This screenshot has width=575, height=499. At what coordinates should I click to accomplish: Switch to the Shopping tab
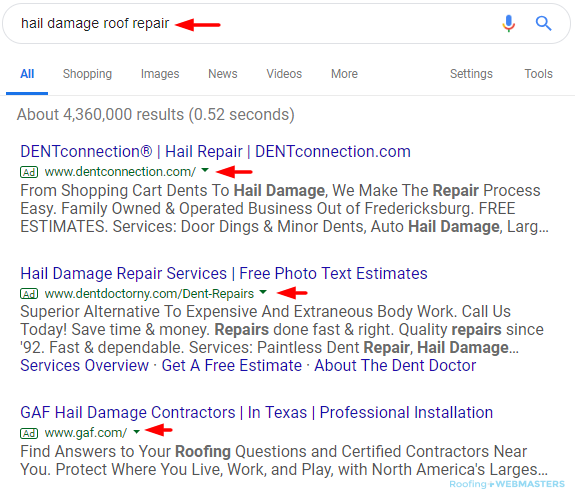pyautogui.click(x=87, y=74)
